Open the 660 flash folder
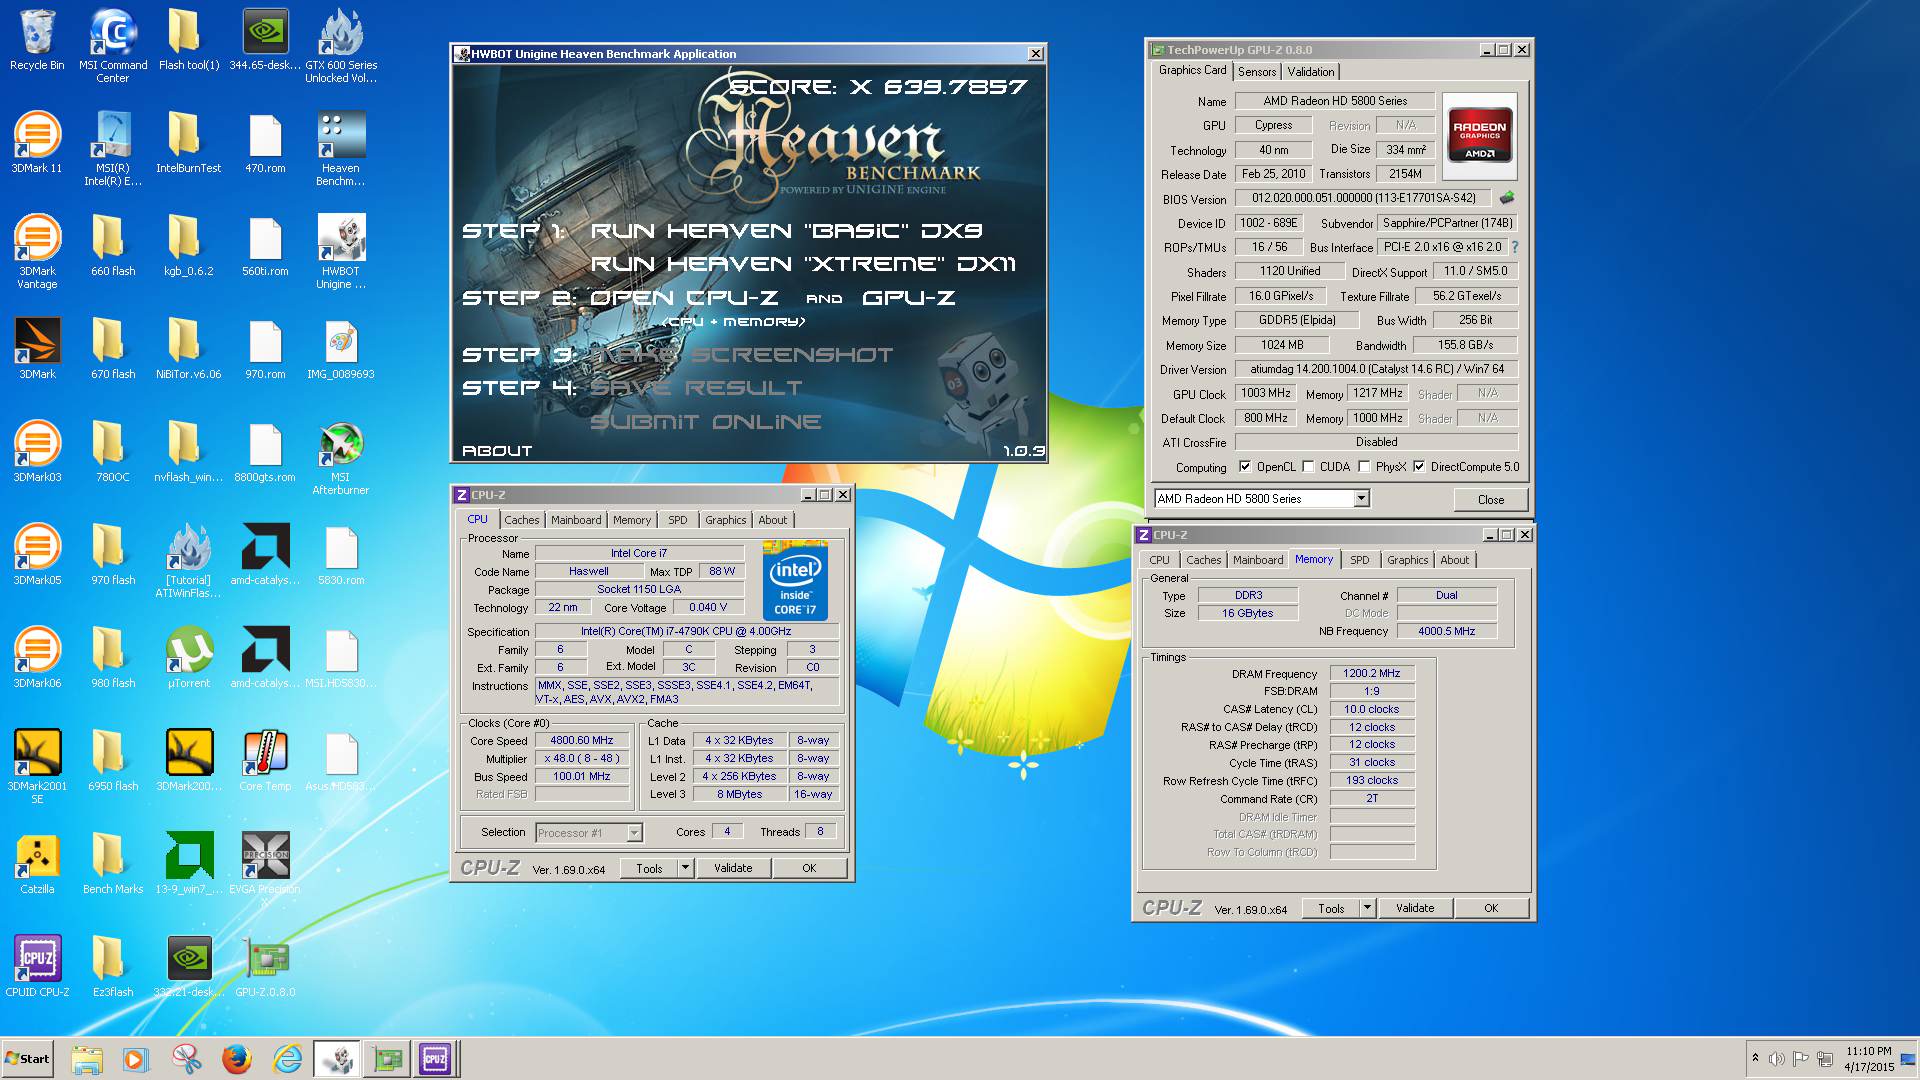 [x=113, y=246]
